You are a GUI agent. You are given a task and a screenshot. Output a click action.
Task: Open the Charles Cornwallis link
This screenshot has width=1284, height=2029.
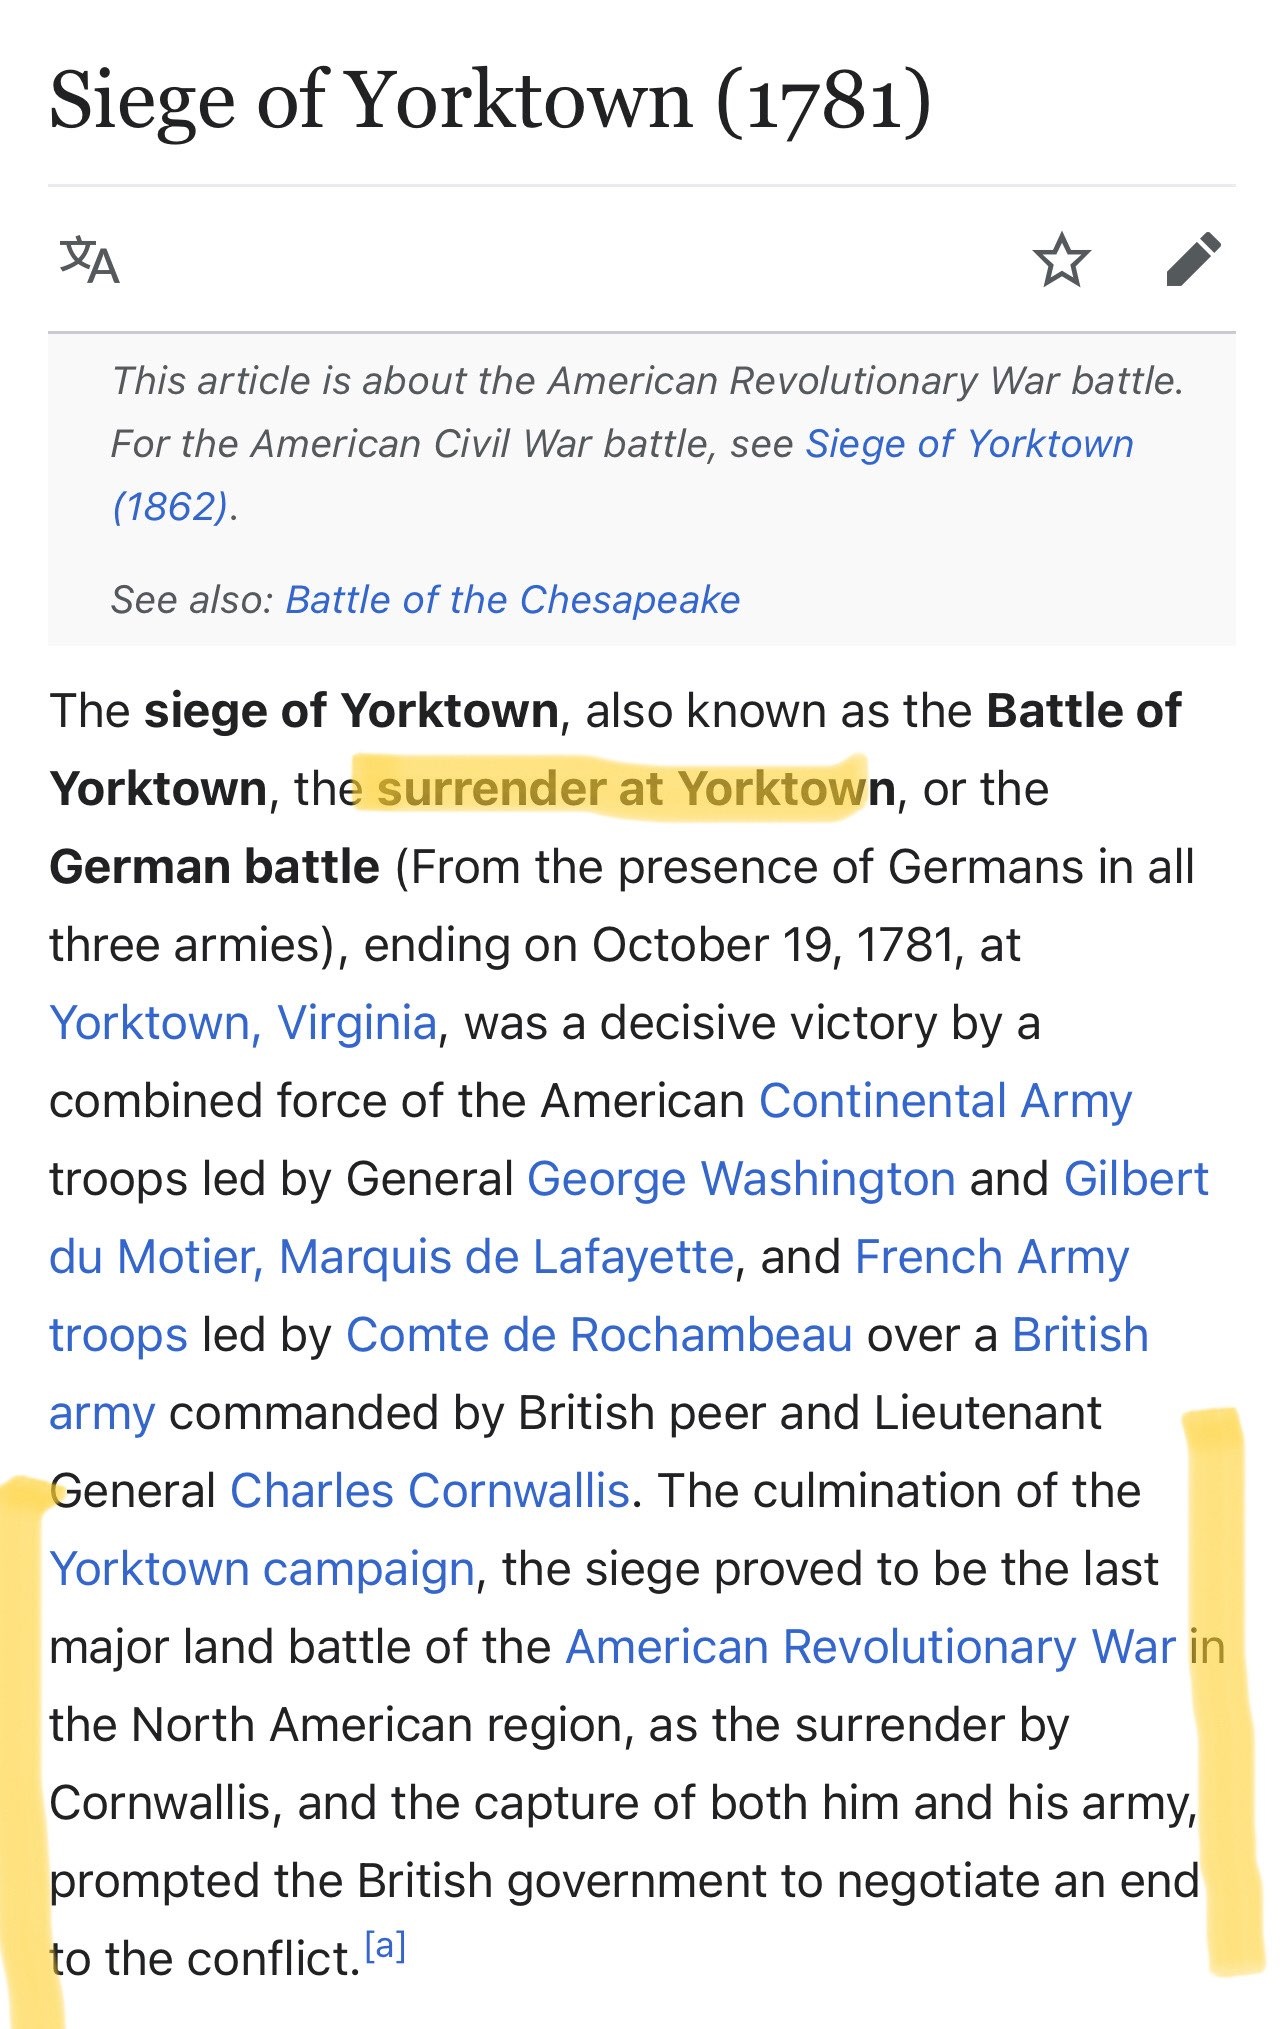click(430, 1491)
